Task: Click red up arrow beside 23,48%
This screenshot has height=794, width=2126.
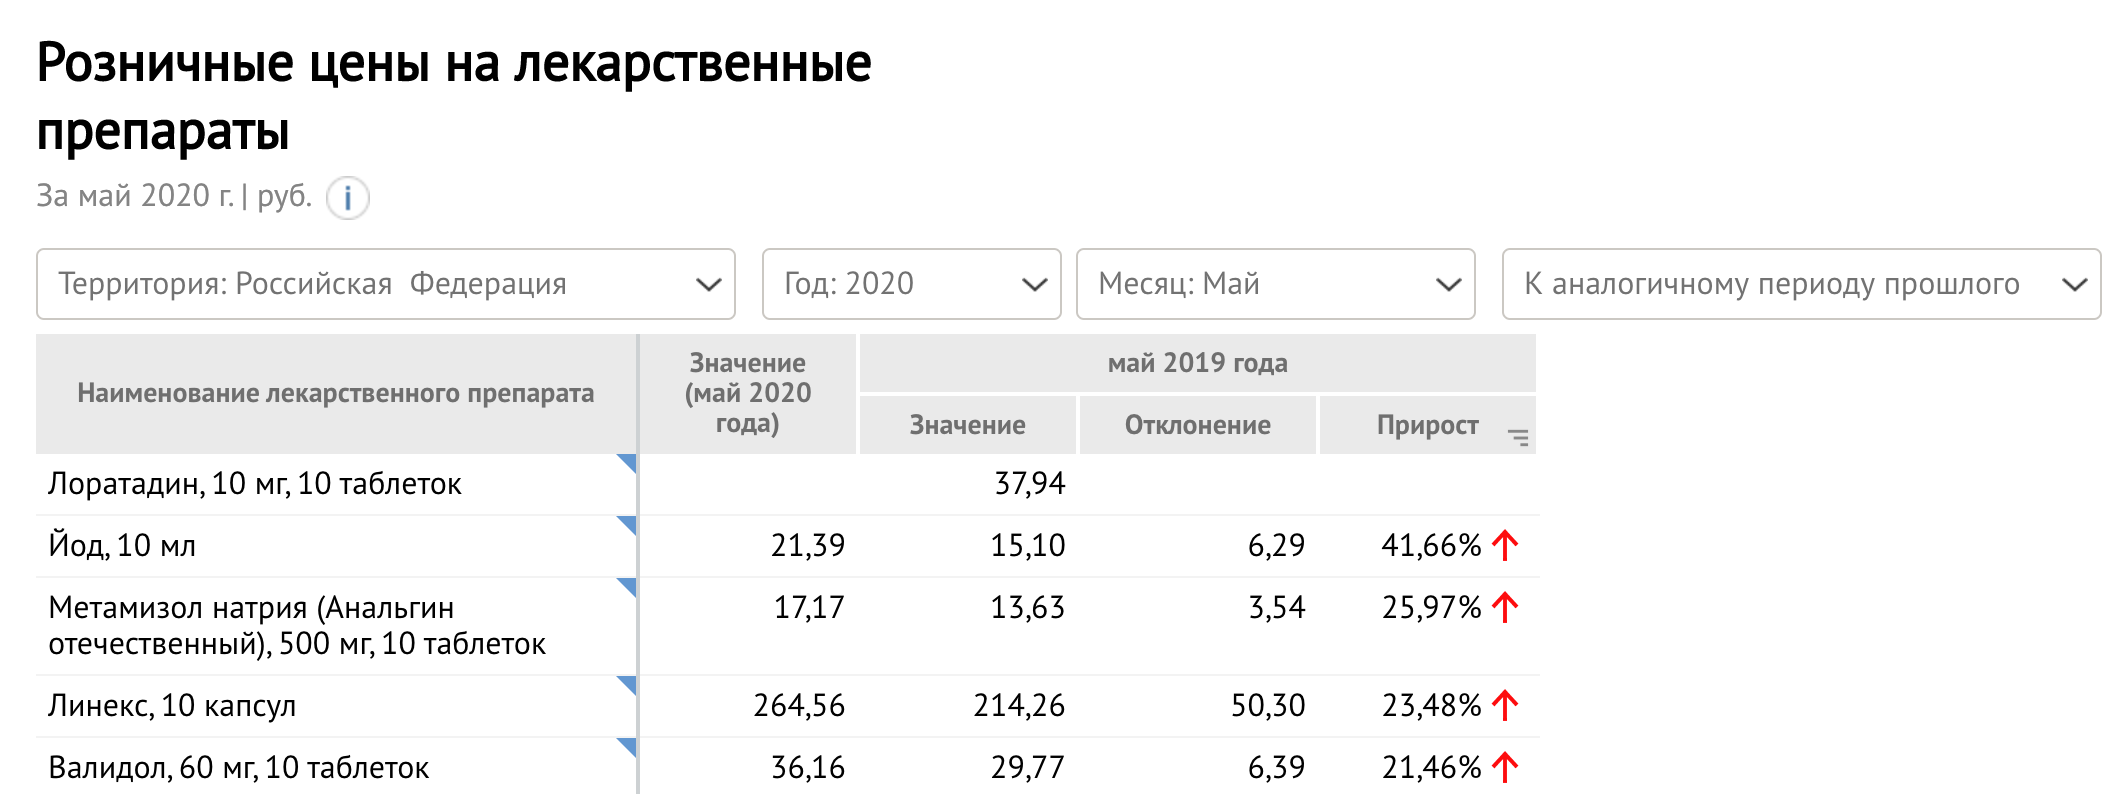Action: tap(1505, 705)
